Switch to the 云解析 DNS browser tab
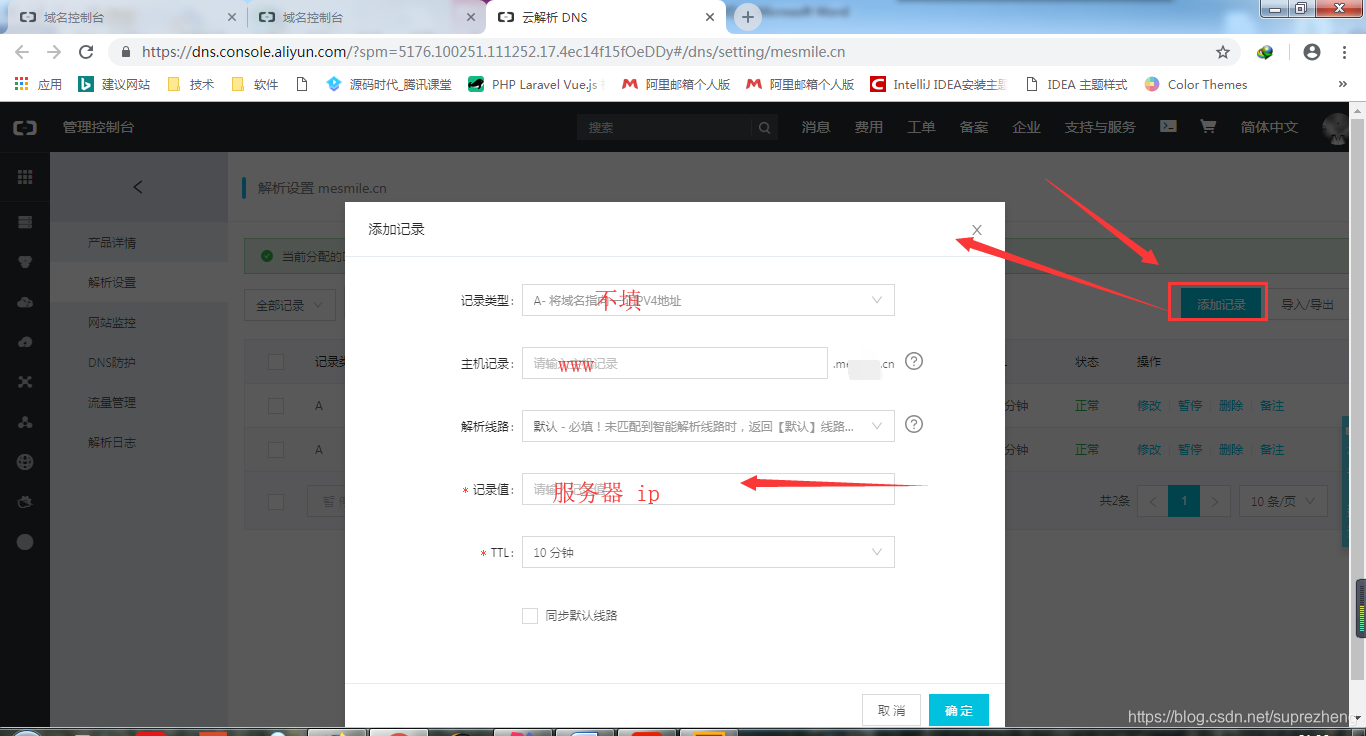 coord(606,17)
